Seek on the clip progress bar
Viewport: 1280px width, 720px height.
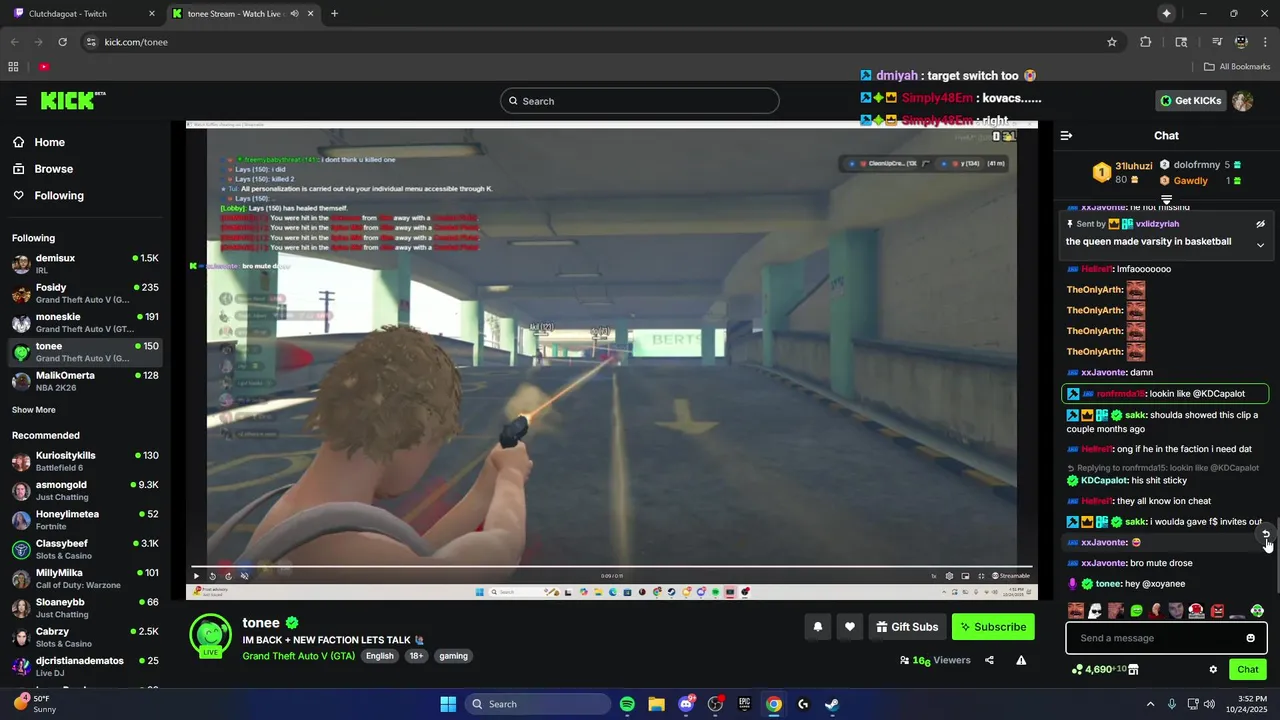coord(611,567)
